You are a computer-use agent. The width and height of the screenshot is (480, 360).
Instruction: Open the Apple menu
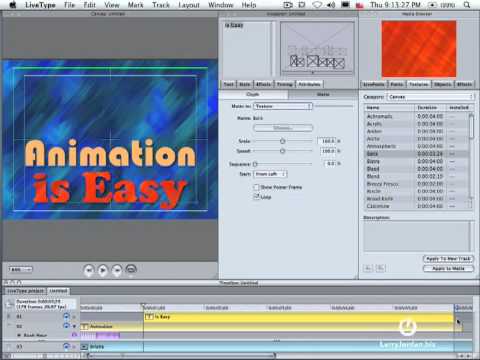tap(13, 5)
